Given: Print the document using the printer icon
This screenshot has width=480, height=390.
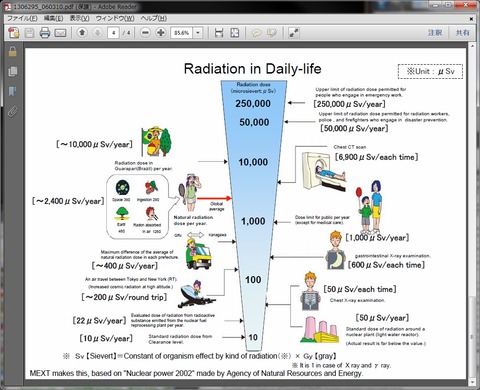Looking at the screenshot, I should pos(45,33).
